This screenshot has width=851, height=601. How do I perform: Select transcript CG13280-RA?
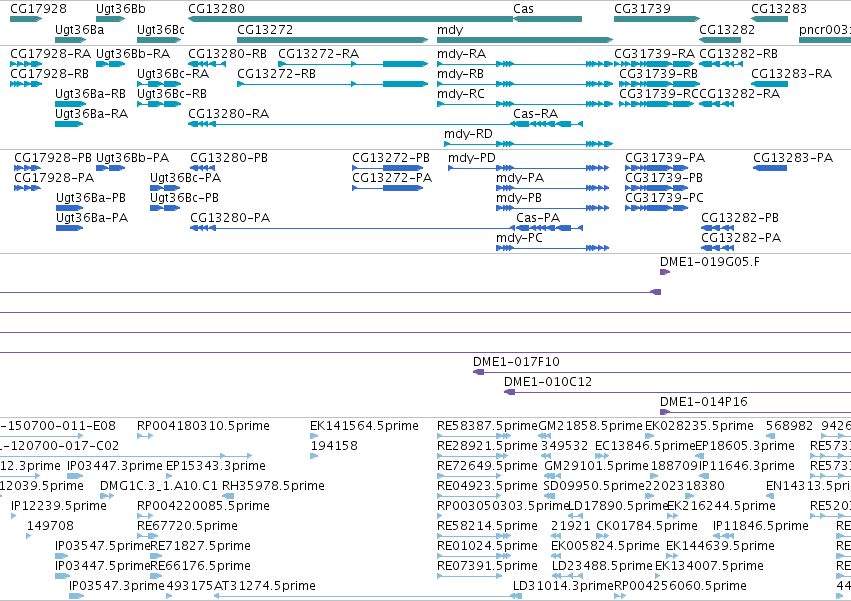point(228,114)
